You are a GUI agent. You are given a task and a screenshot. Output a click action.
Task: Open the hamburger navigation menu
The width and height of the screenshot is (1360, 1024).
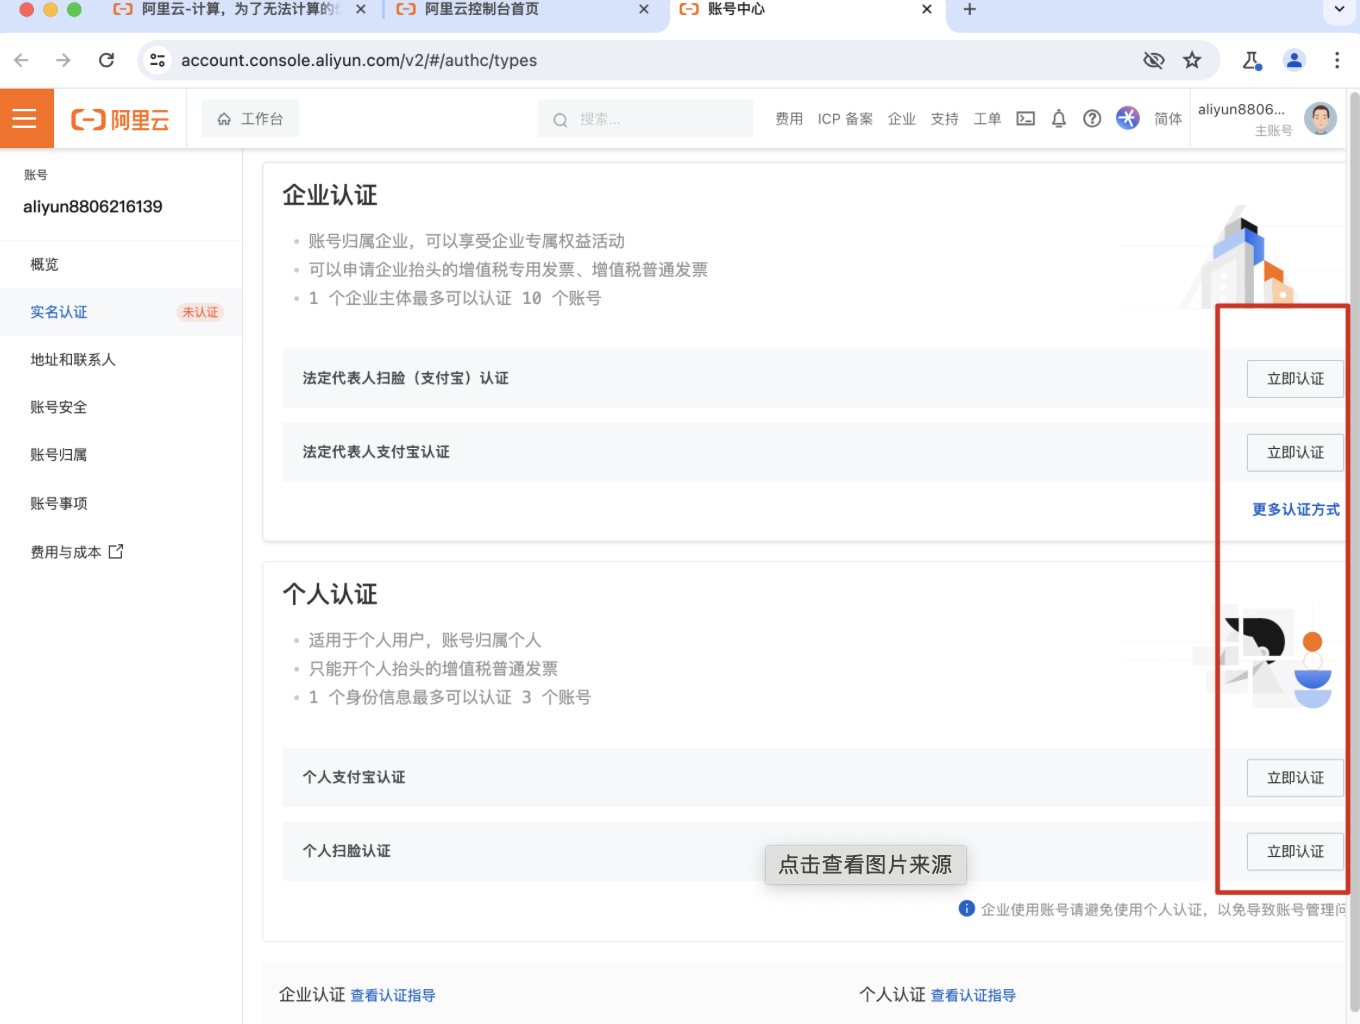pos(25,119)
